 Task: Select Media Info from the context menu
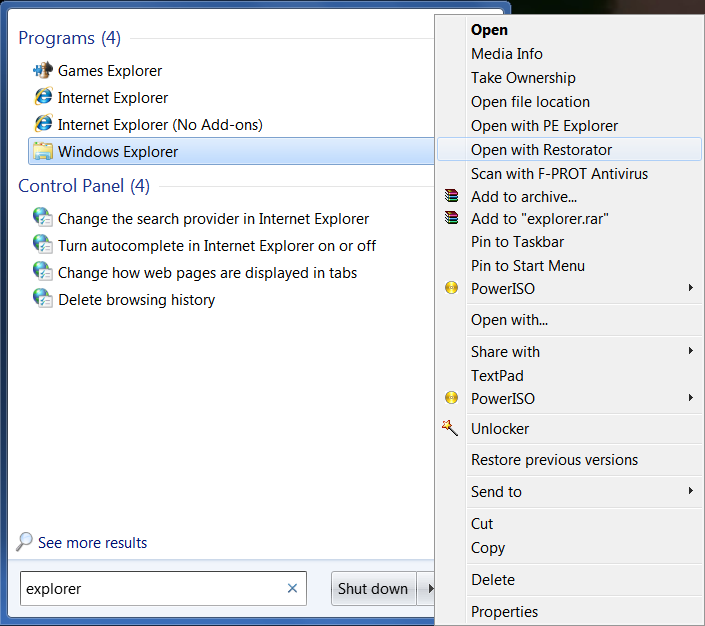click(x=507, y=54)
